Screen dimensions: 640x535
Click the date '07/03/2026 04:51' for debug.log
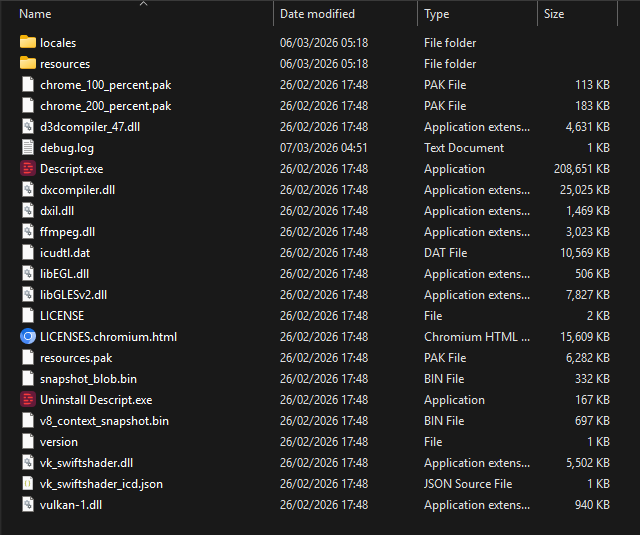tap(324, 148)
